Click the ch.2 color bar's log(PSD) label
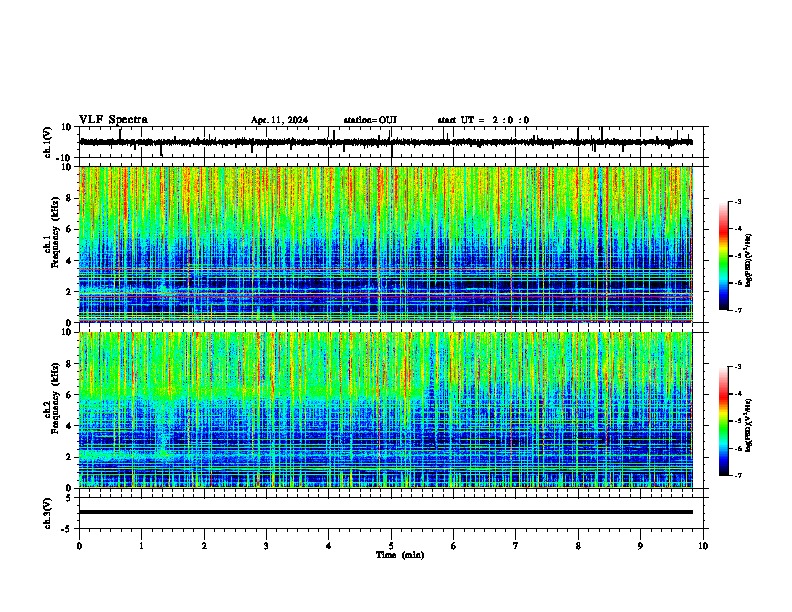792x612 pixels. 749,425
